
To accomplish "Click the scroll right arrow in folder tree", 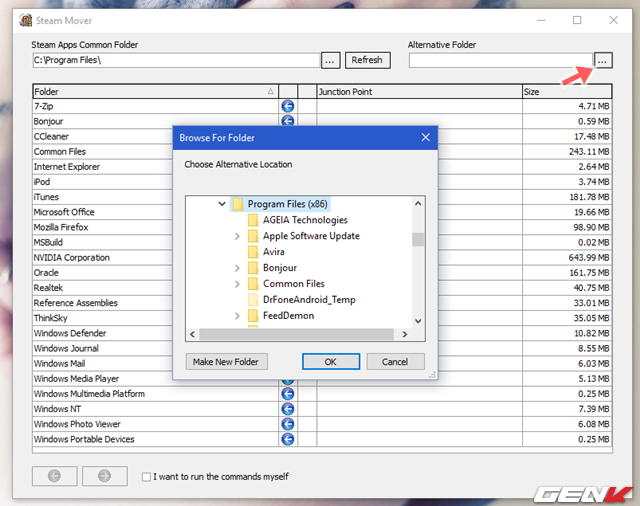I will 404,334.
